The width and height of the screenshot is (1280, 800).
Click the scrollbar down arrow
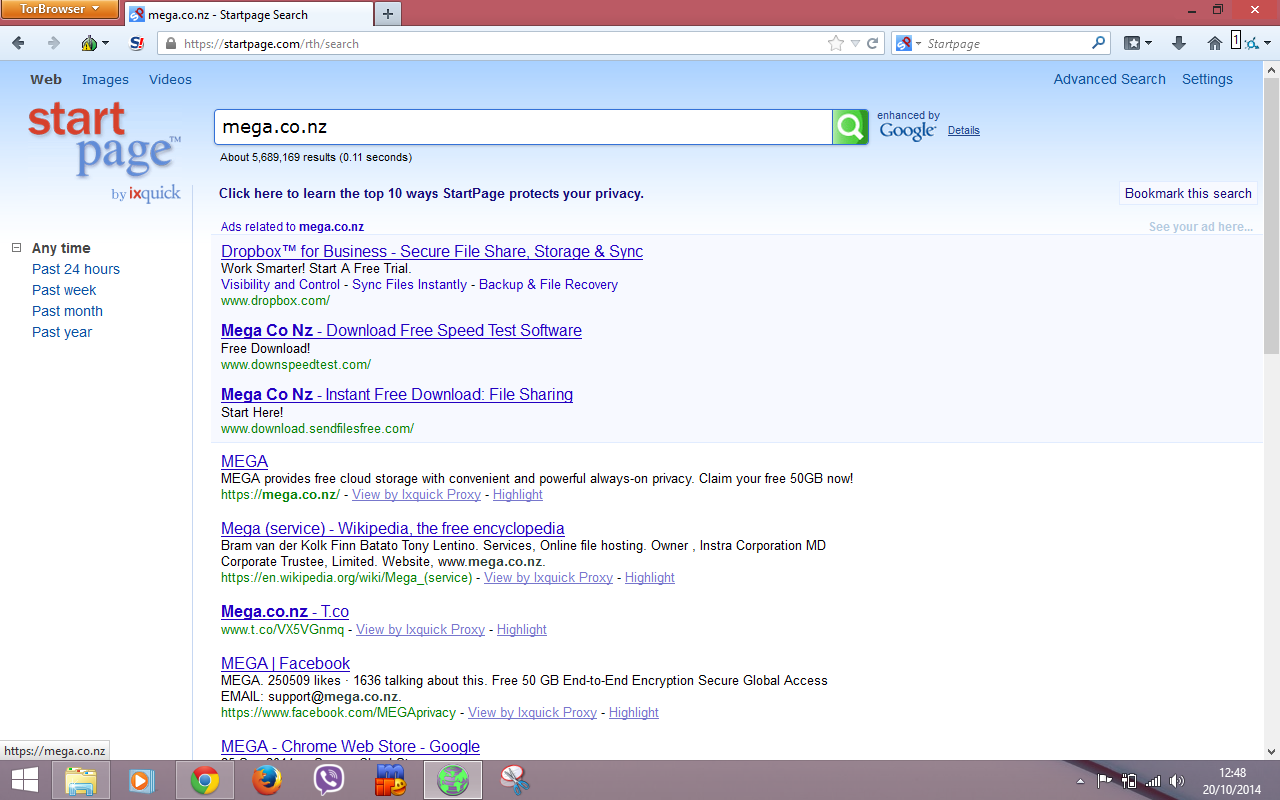click(x=1271, y=751)
